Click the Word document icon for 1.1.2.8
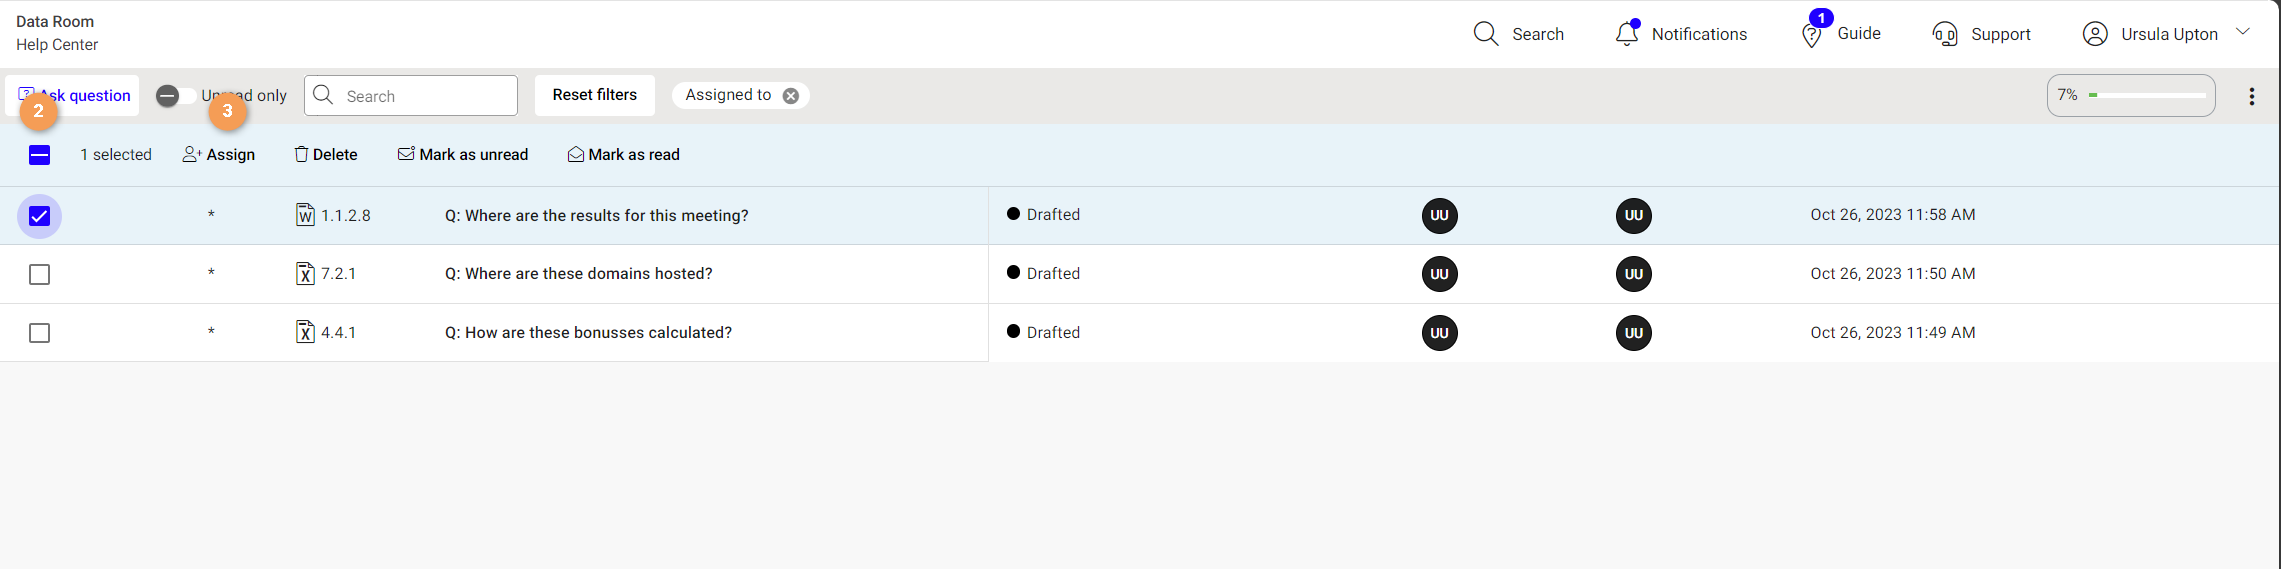 click(x=305, y=215)
